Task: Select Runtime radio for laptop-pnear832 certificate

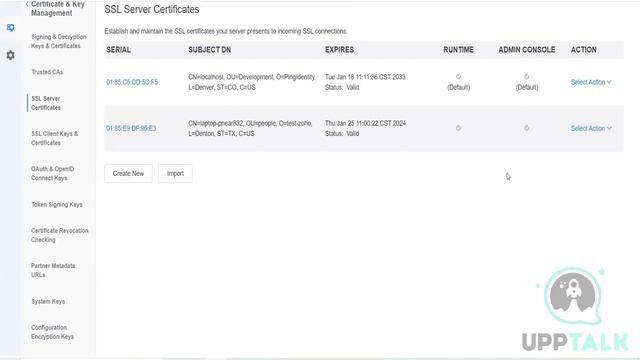Action: click(x=458, y=128)
